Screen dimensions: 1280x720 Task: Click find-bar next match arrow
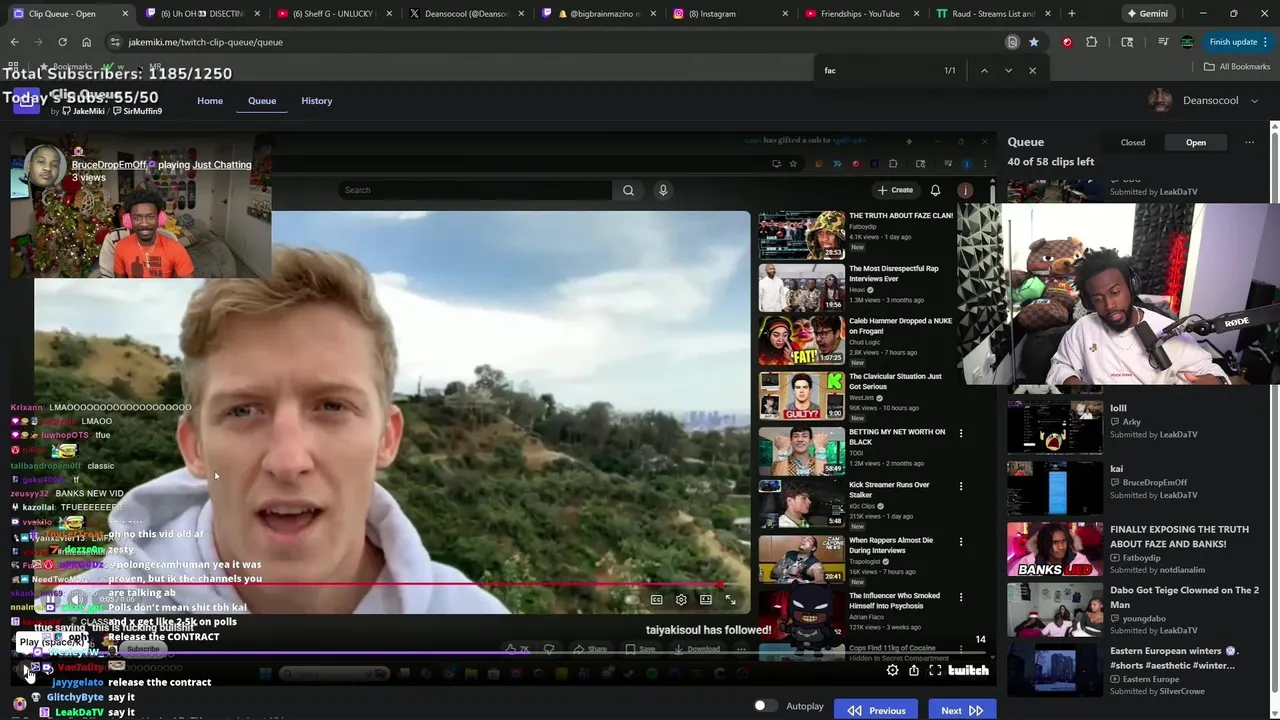(x=1008, y=70)
